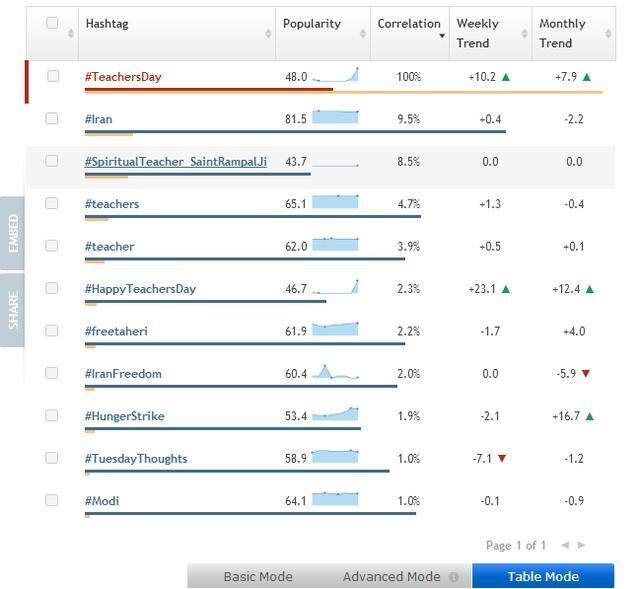The height and width of the screenshot is (589, 640).
Task: Open the #SpiritualTeacher_SaintRampalJi hashtag link
Action: [x=175, y=161]
